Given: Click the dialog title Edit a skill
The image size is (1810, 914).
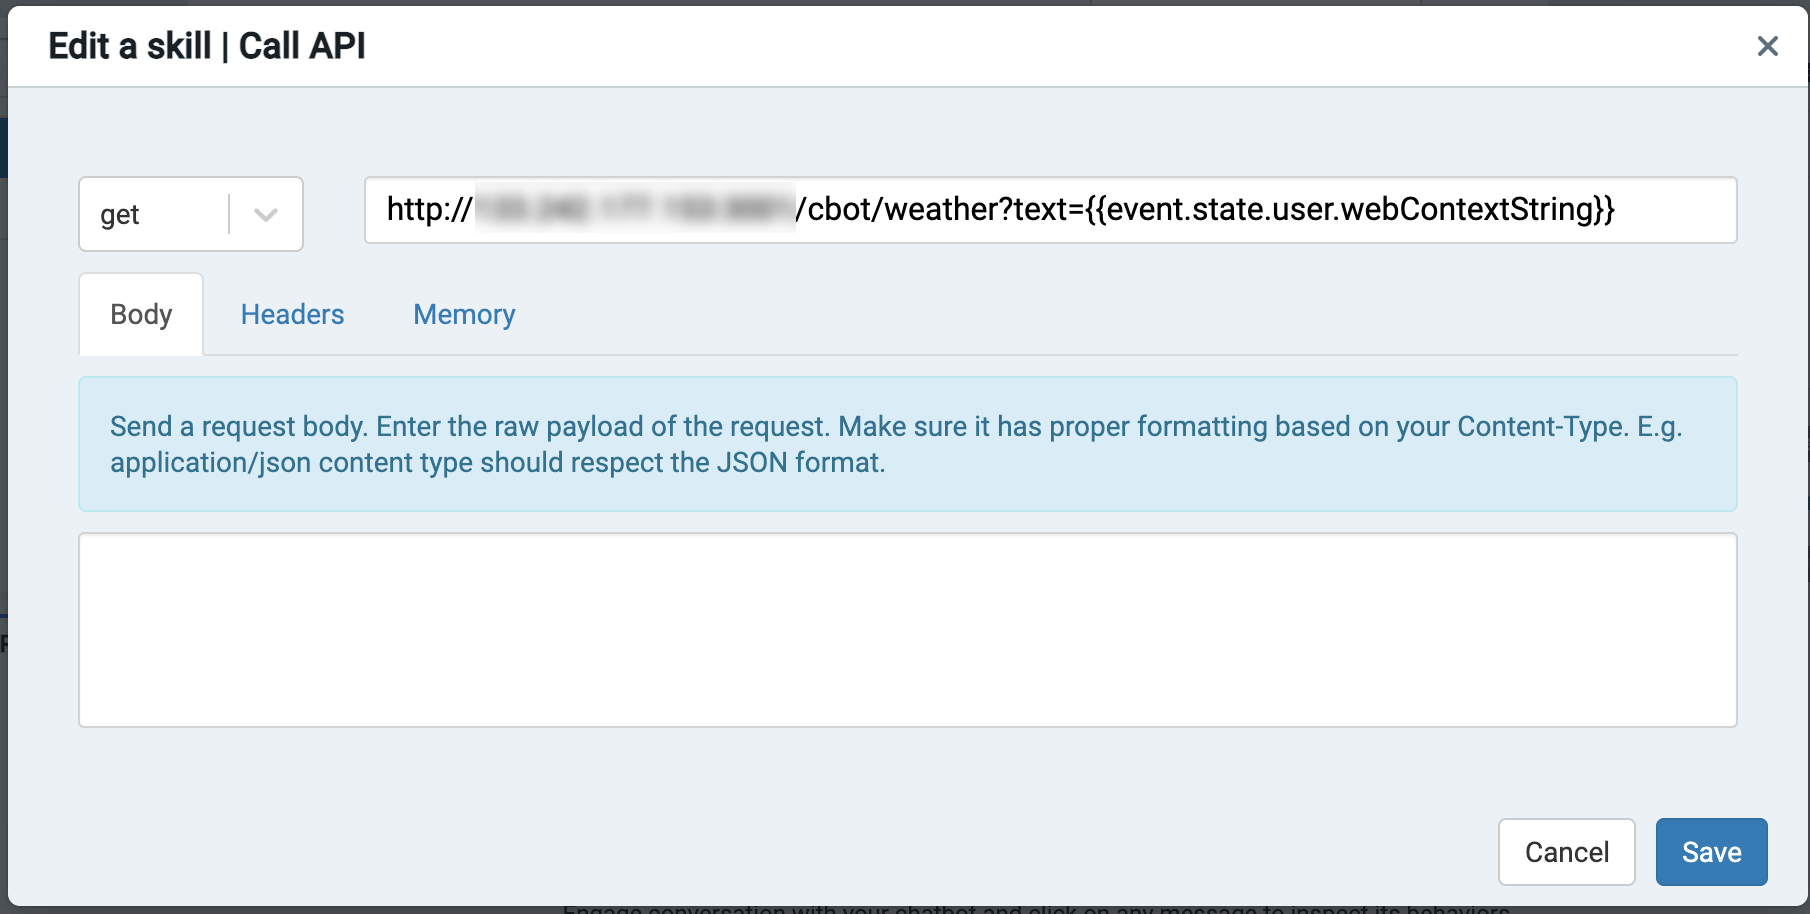Looking at the screenshot, I should tap(207, 45).
